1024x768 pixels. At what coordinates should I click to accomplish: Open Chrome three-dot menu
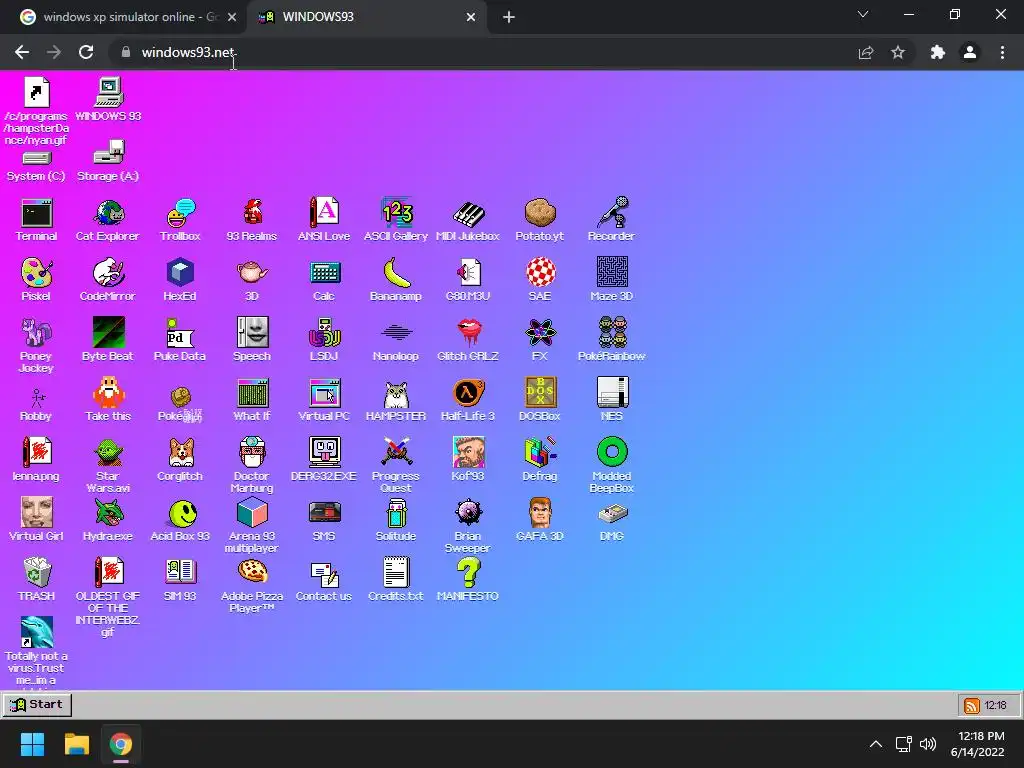[x=1002, y=52]
